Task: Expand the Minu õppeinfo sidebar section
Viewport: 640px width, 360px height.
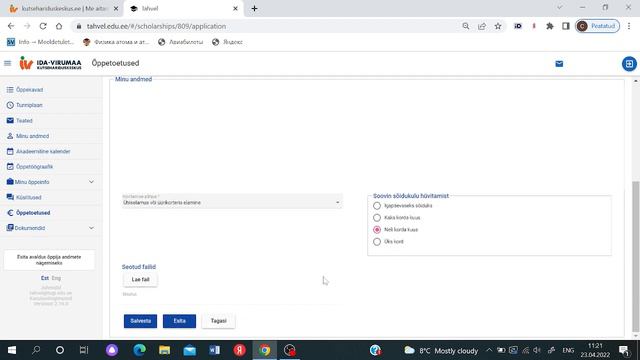Action: click(51, 182)
